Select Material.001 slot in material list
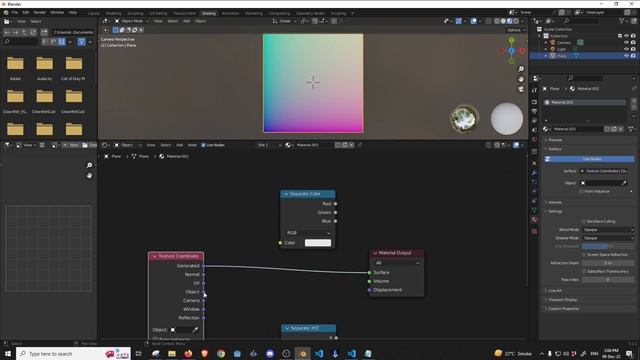 tap(585, 102)
